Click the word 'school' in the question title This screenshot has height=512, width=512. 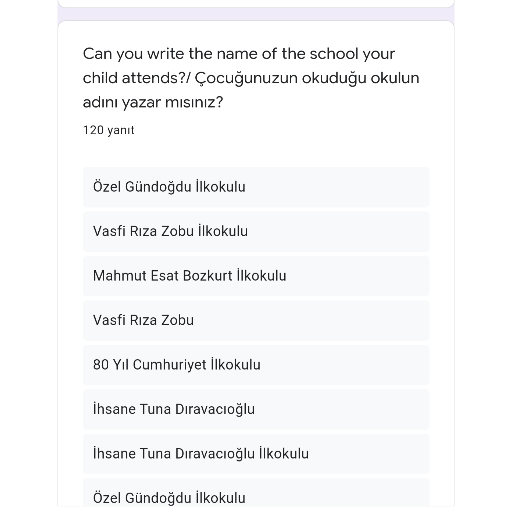pos(334,54)
